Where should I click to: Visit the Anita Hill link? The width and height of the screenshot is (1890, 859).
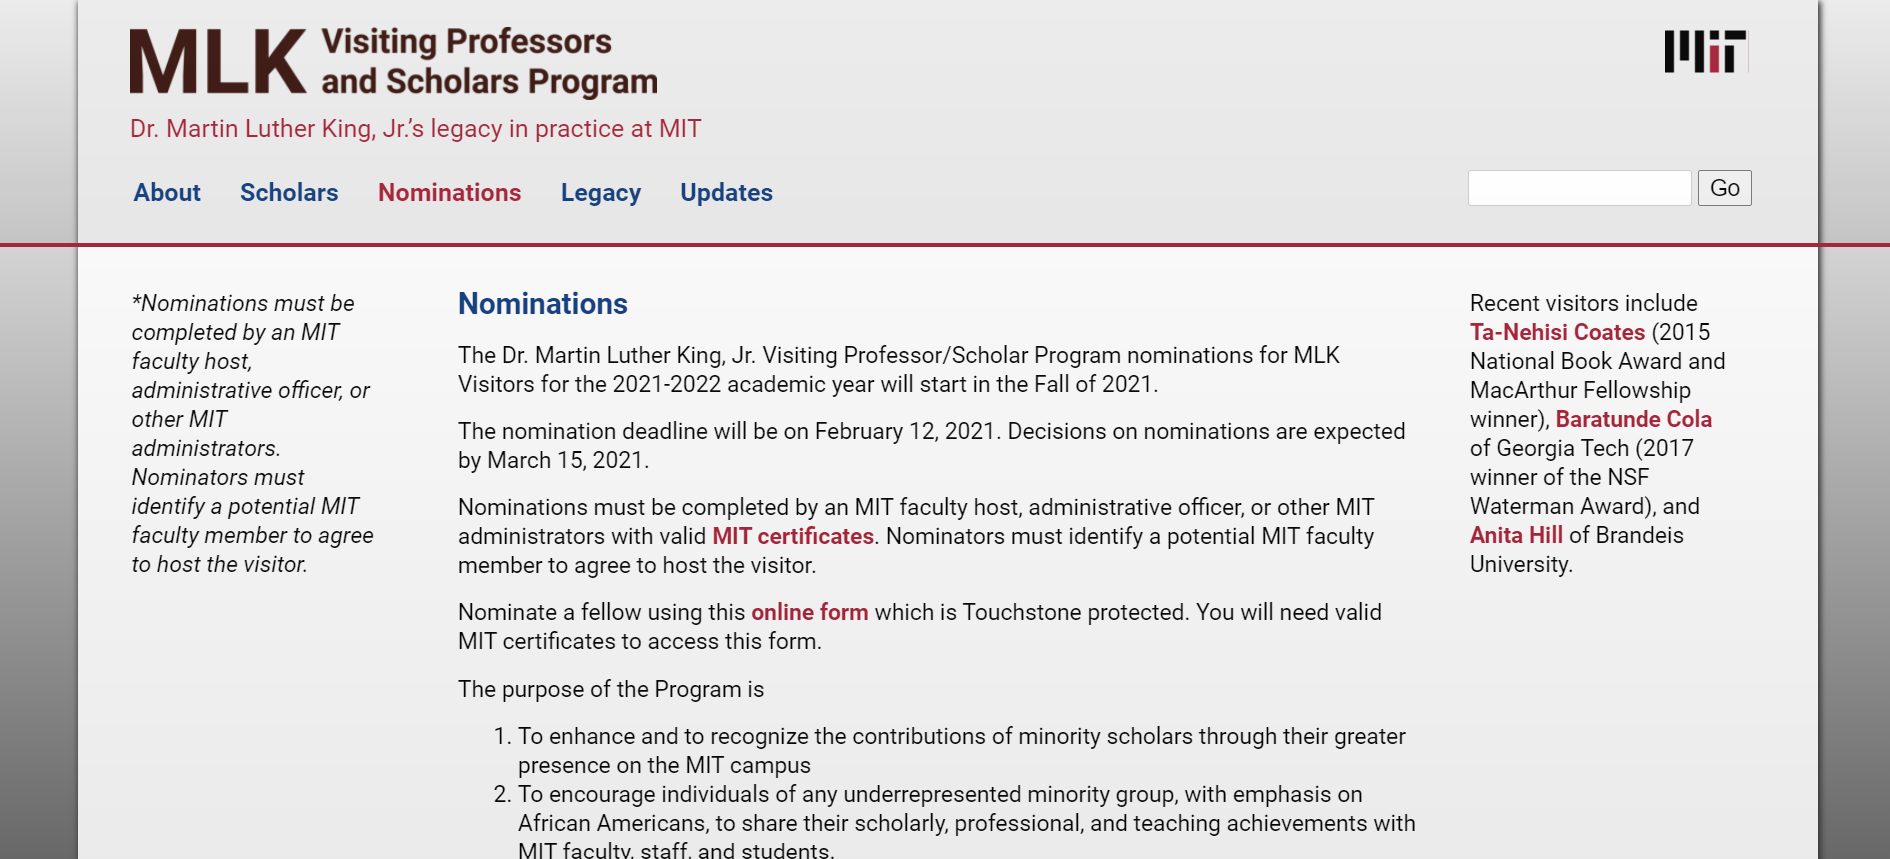[x=1516, y=535]
